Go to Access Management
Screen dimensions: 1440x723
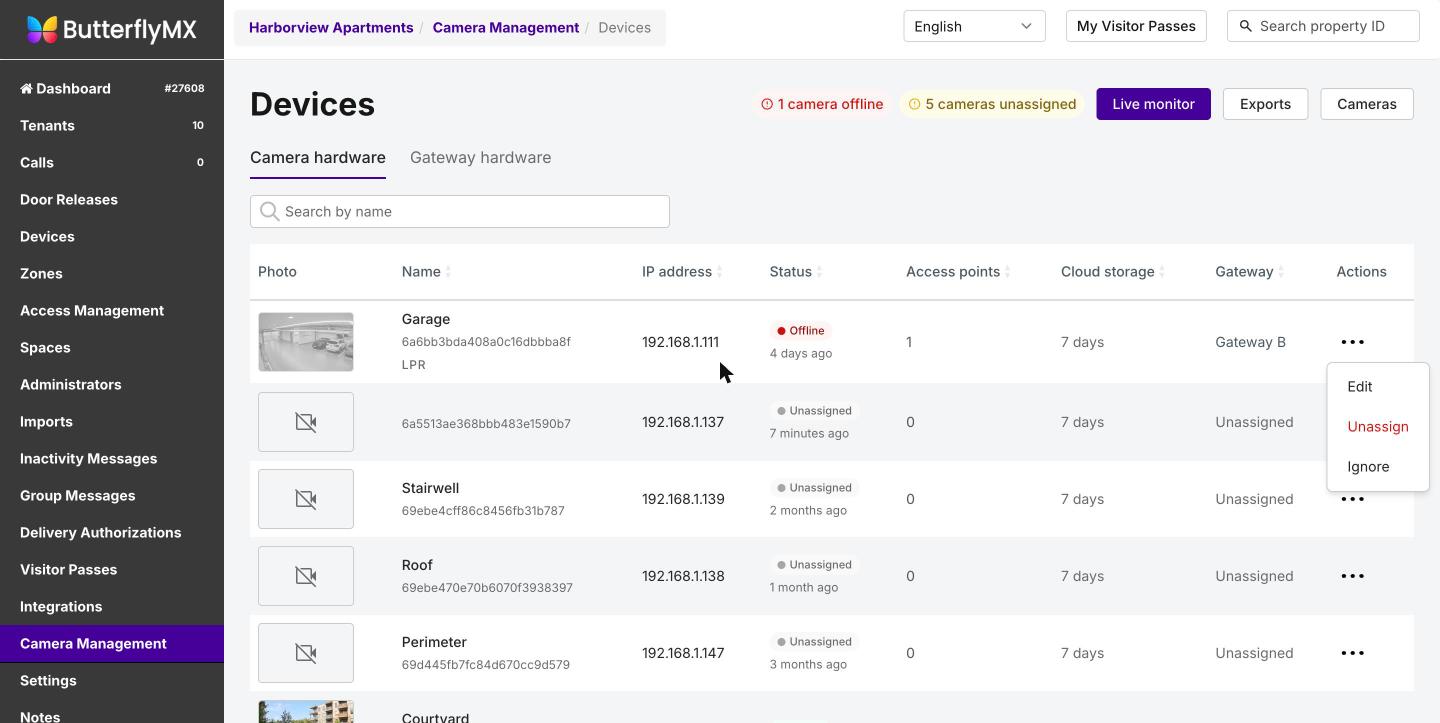pos(112,310)
